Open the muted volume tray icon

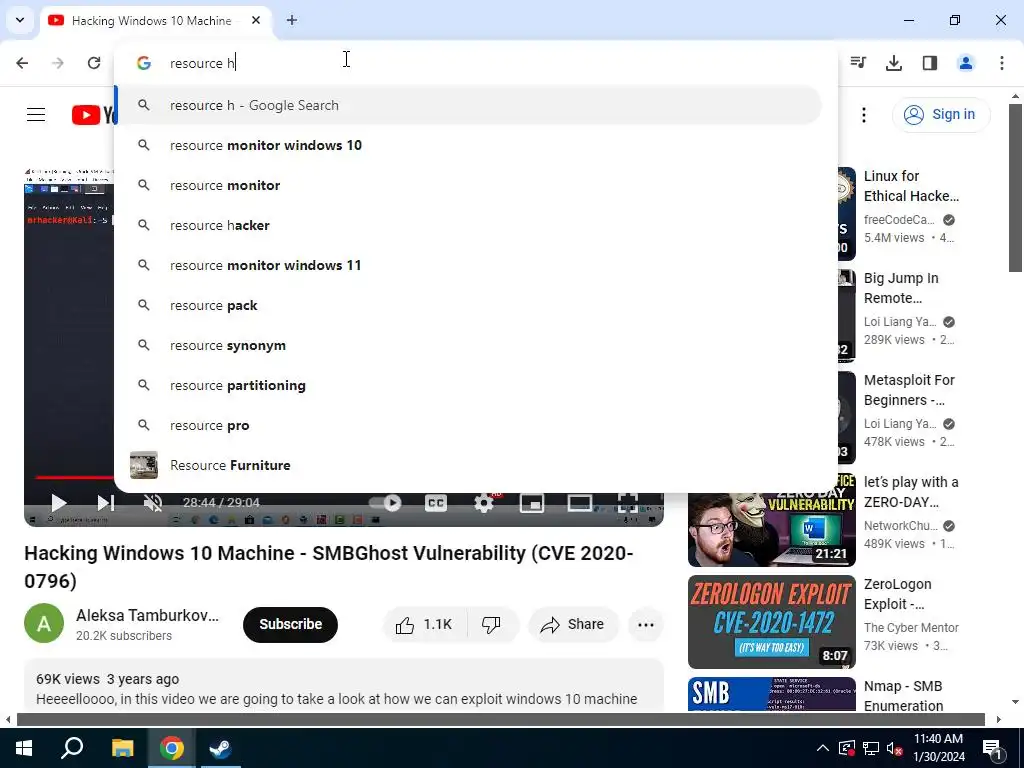895,748
